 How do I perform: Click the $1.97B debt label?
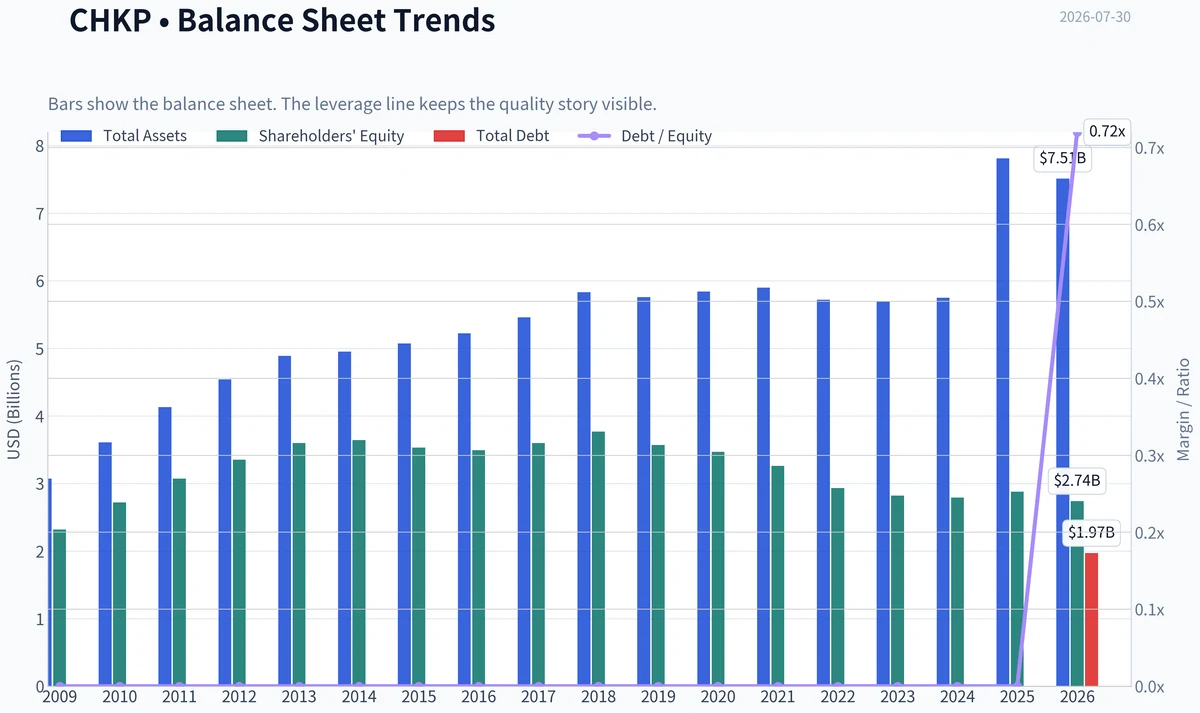click(1090, 532)
